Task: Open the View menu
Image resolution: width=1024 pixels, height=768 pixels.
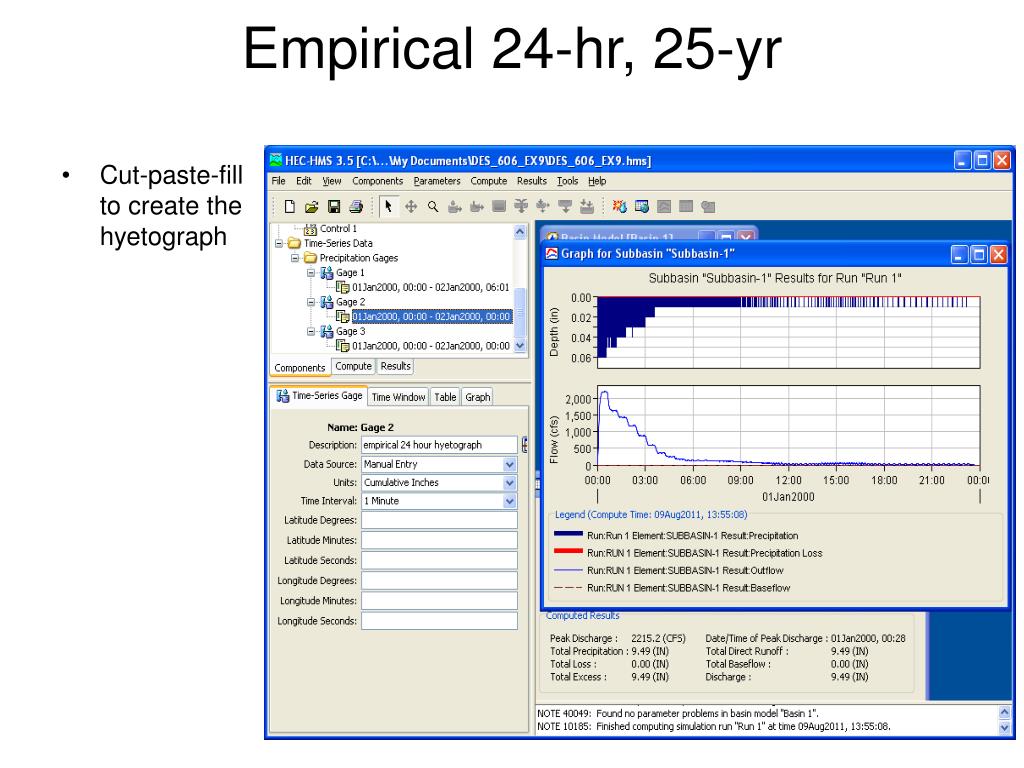Action: [332, 181]
